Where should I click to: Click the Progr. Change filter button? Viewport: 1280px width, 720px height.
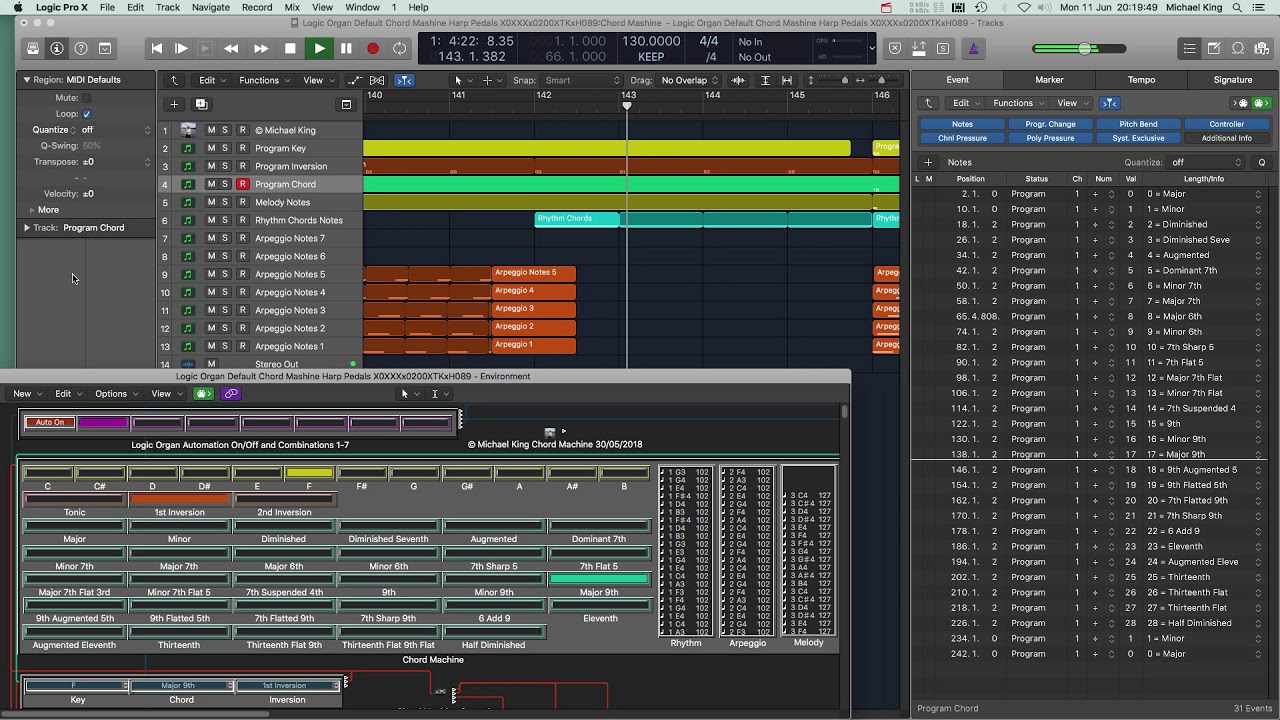tap(1050, 124)
